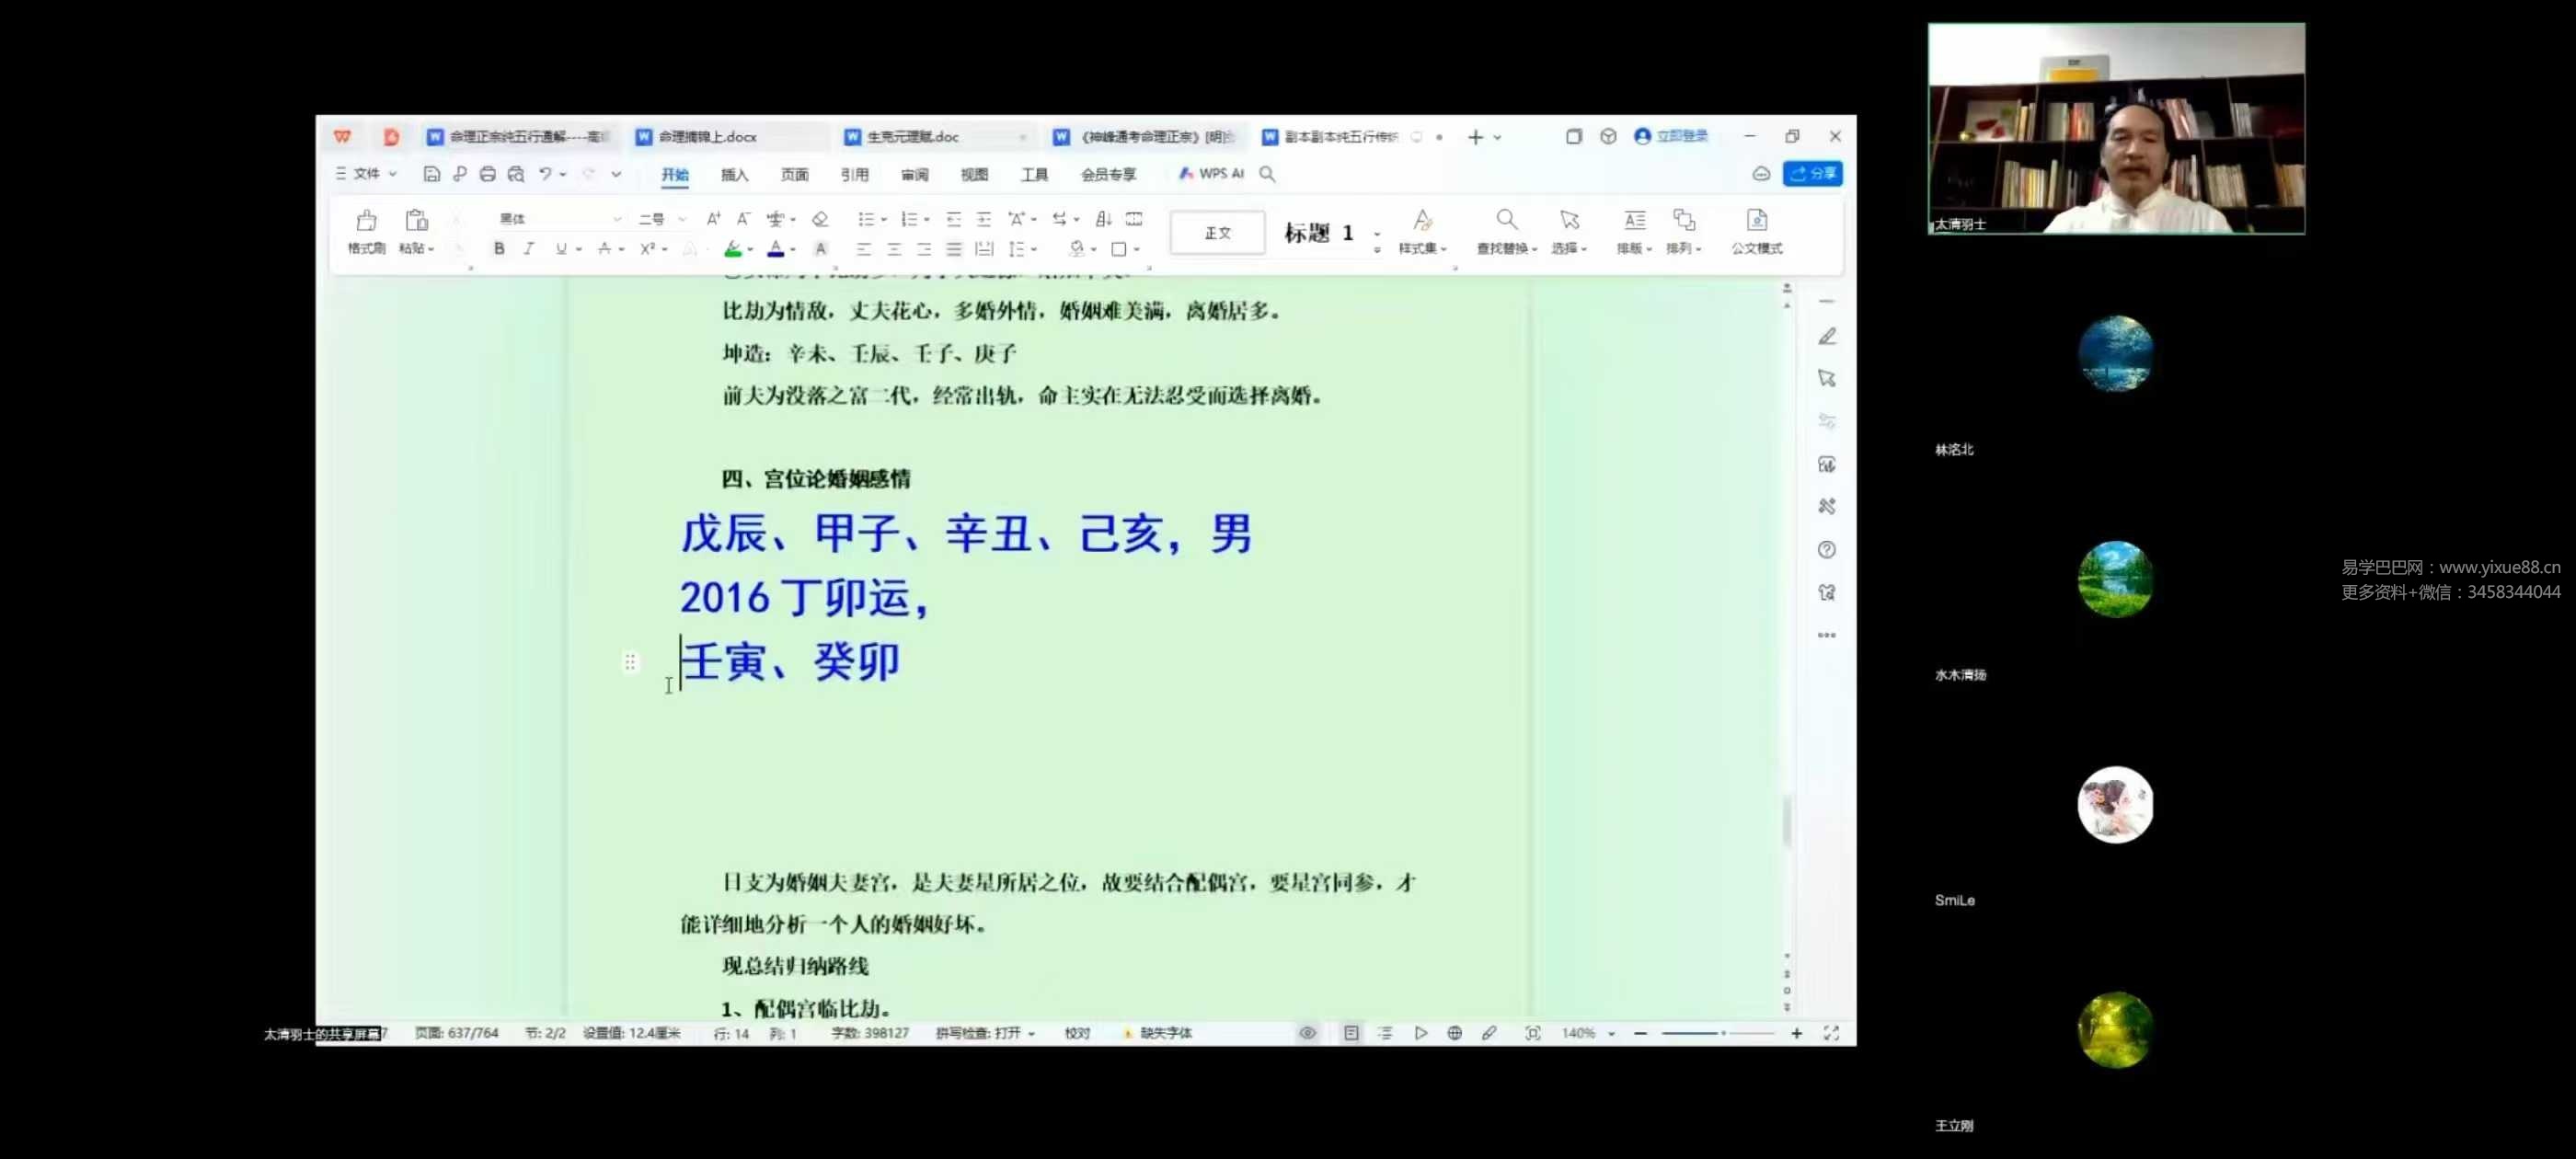The height and width of the screenshot is (1159, 2576).
Task: Open Find and Replace (查找替换) tool
Action: tap(1505, 221)
